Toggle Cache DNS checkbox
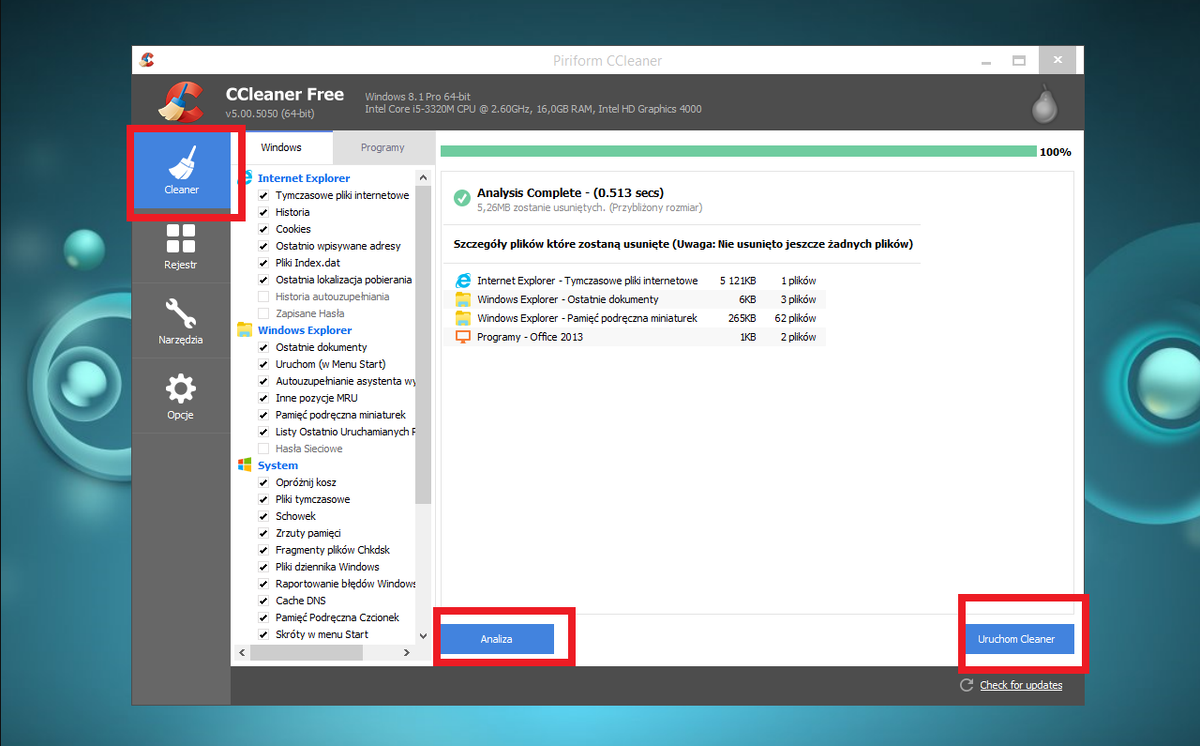 tap(264, 601)
